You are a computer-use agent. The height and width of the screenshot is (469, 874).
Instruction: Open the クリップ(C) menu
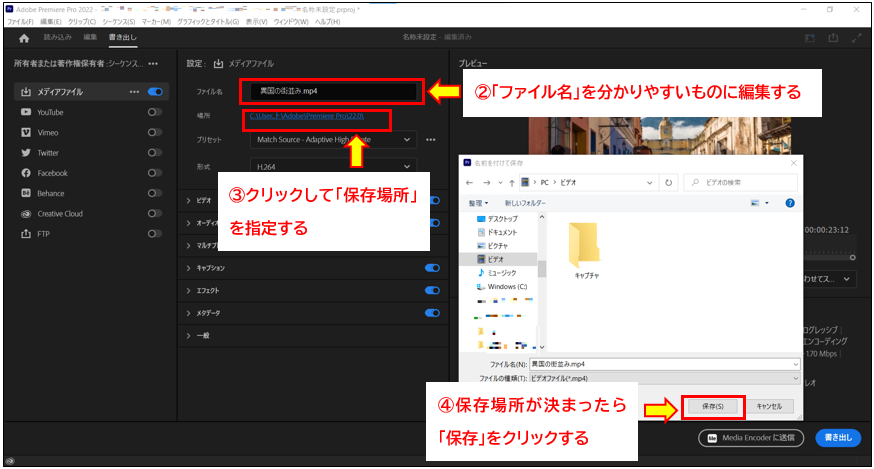(82, 22)
